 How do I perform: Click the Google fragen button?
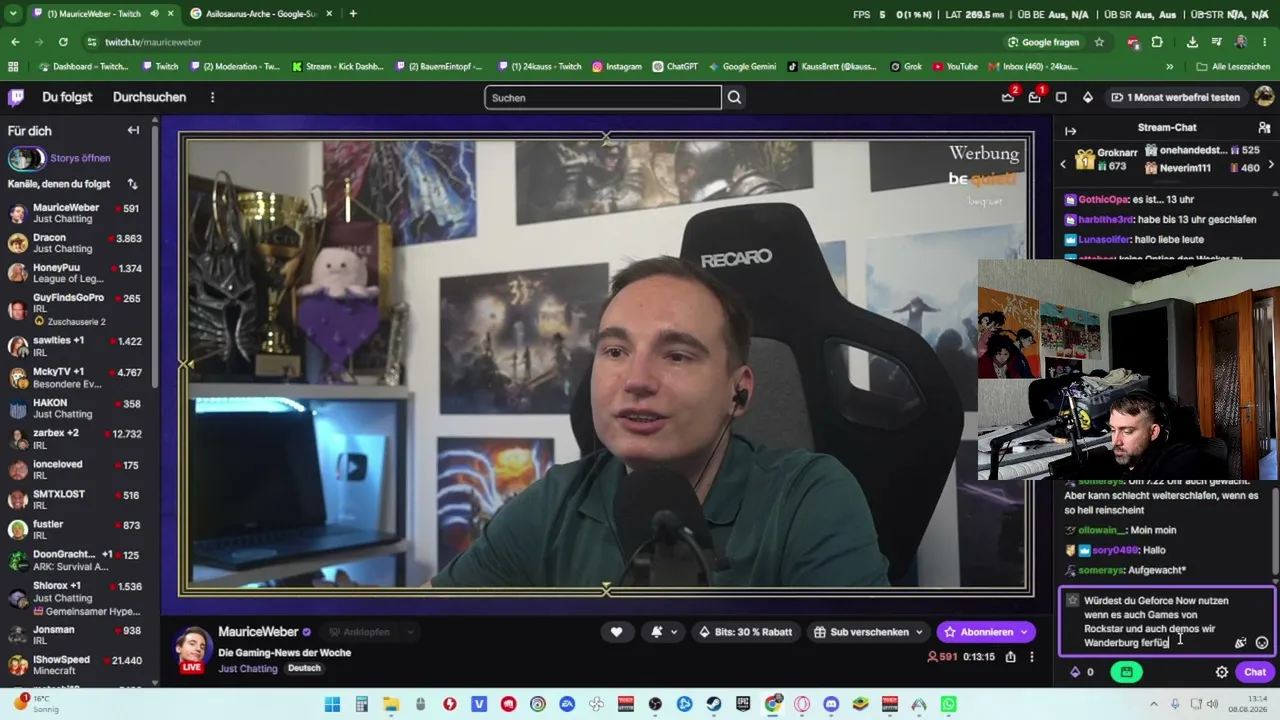pos(1043,42)
